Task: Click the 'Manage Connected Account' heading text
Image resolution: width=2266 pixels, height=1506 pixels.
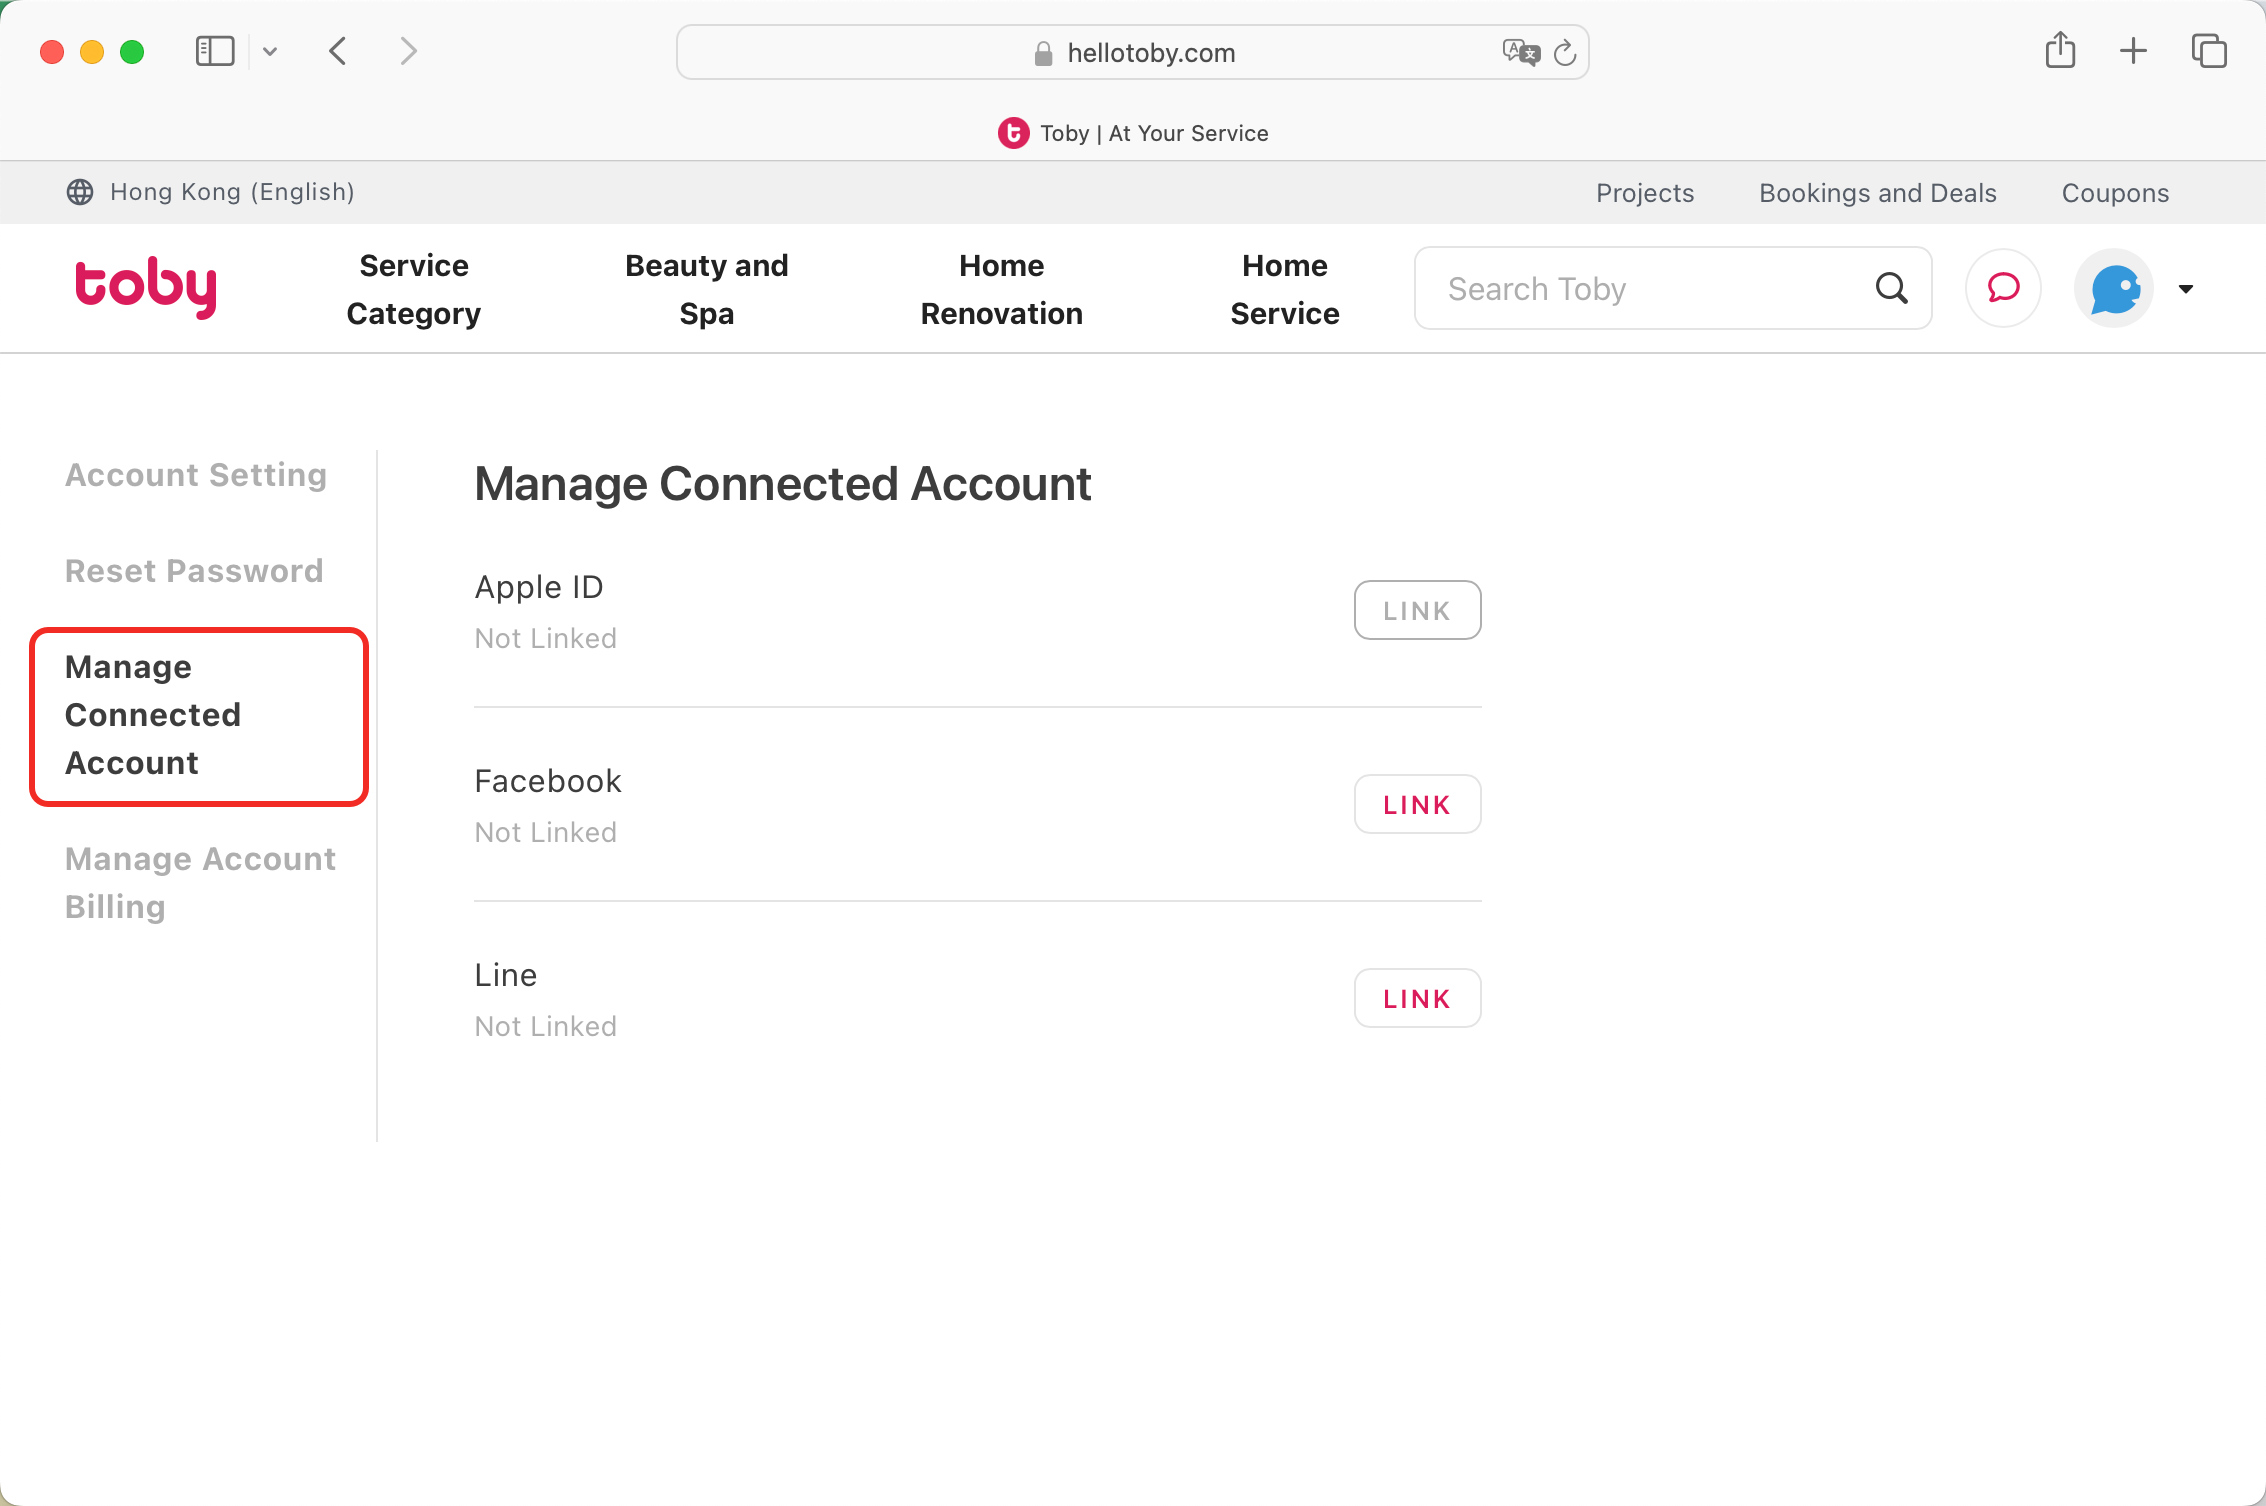Action: click(x=783, y=484)
